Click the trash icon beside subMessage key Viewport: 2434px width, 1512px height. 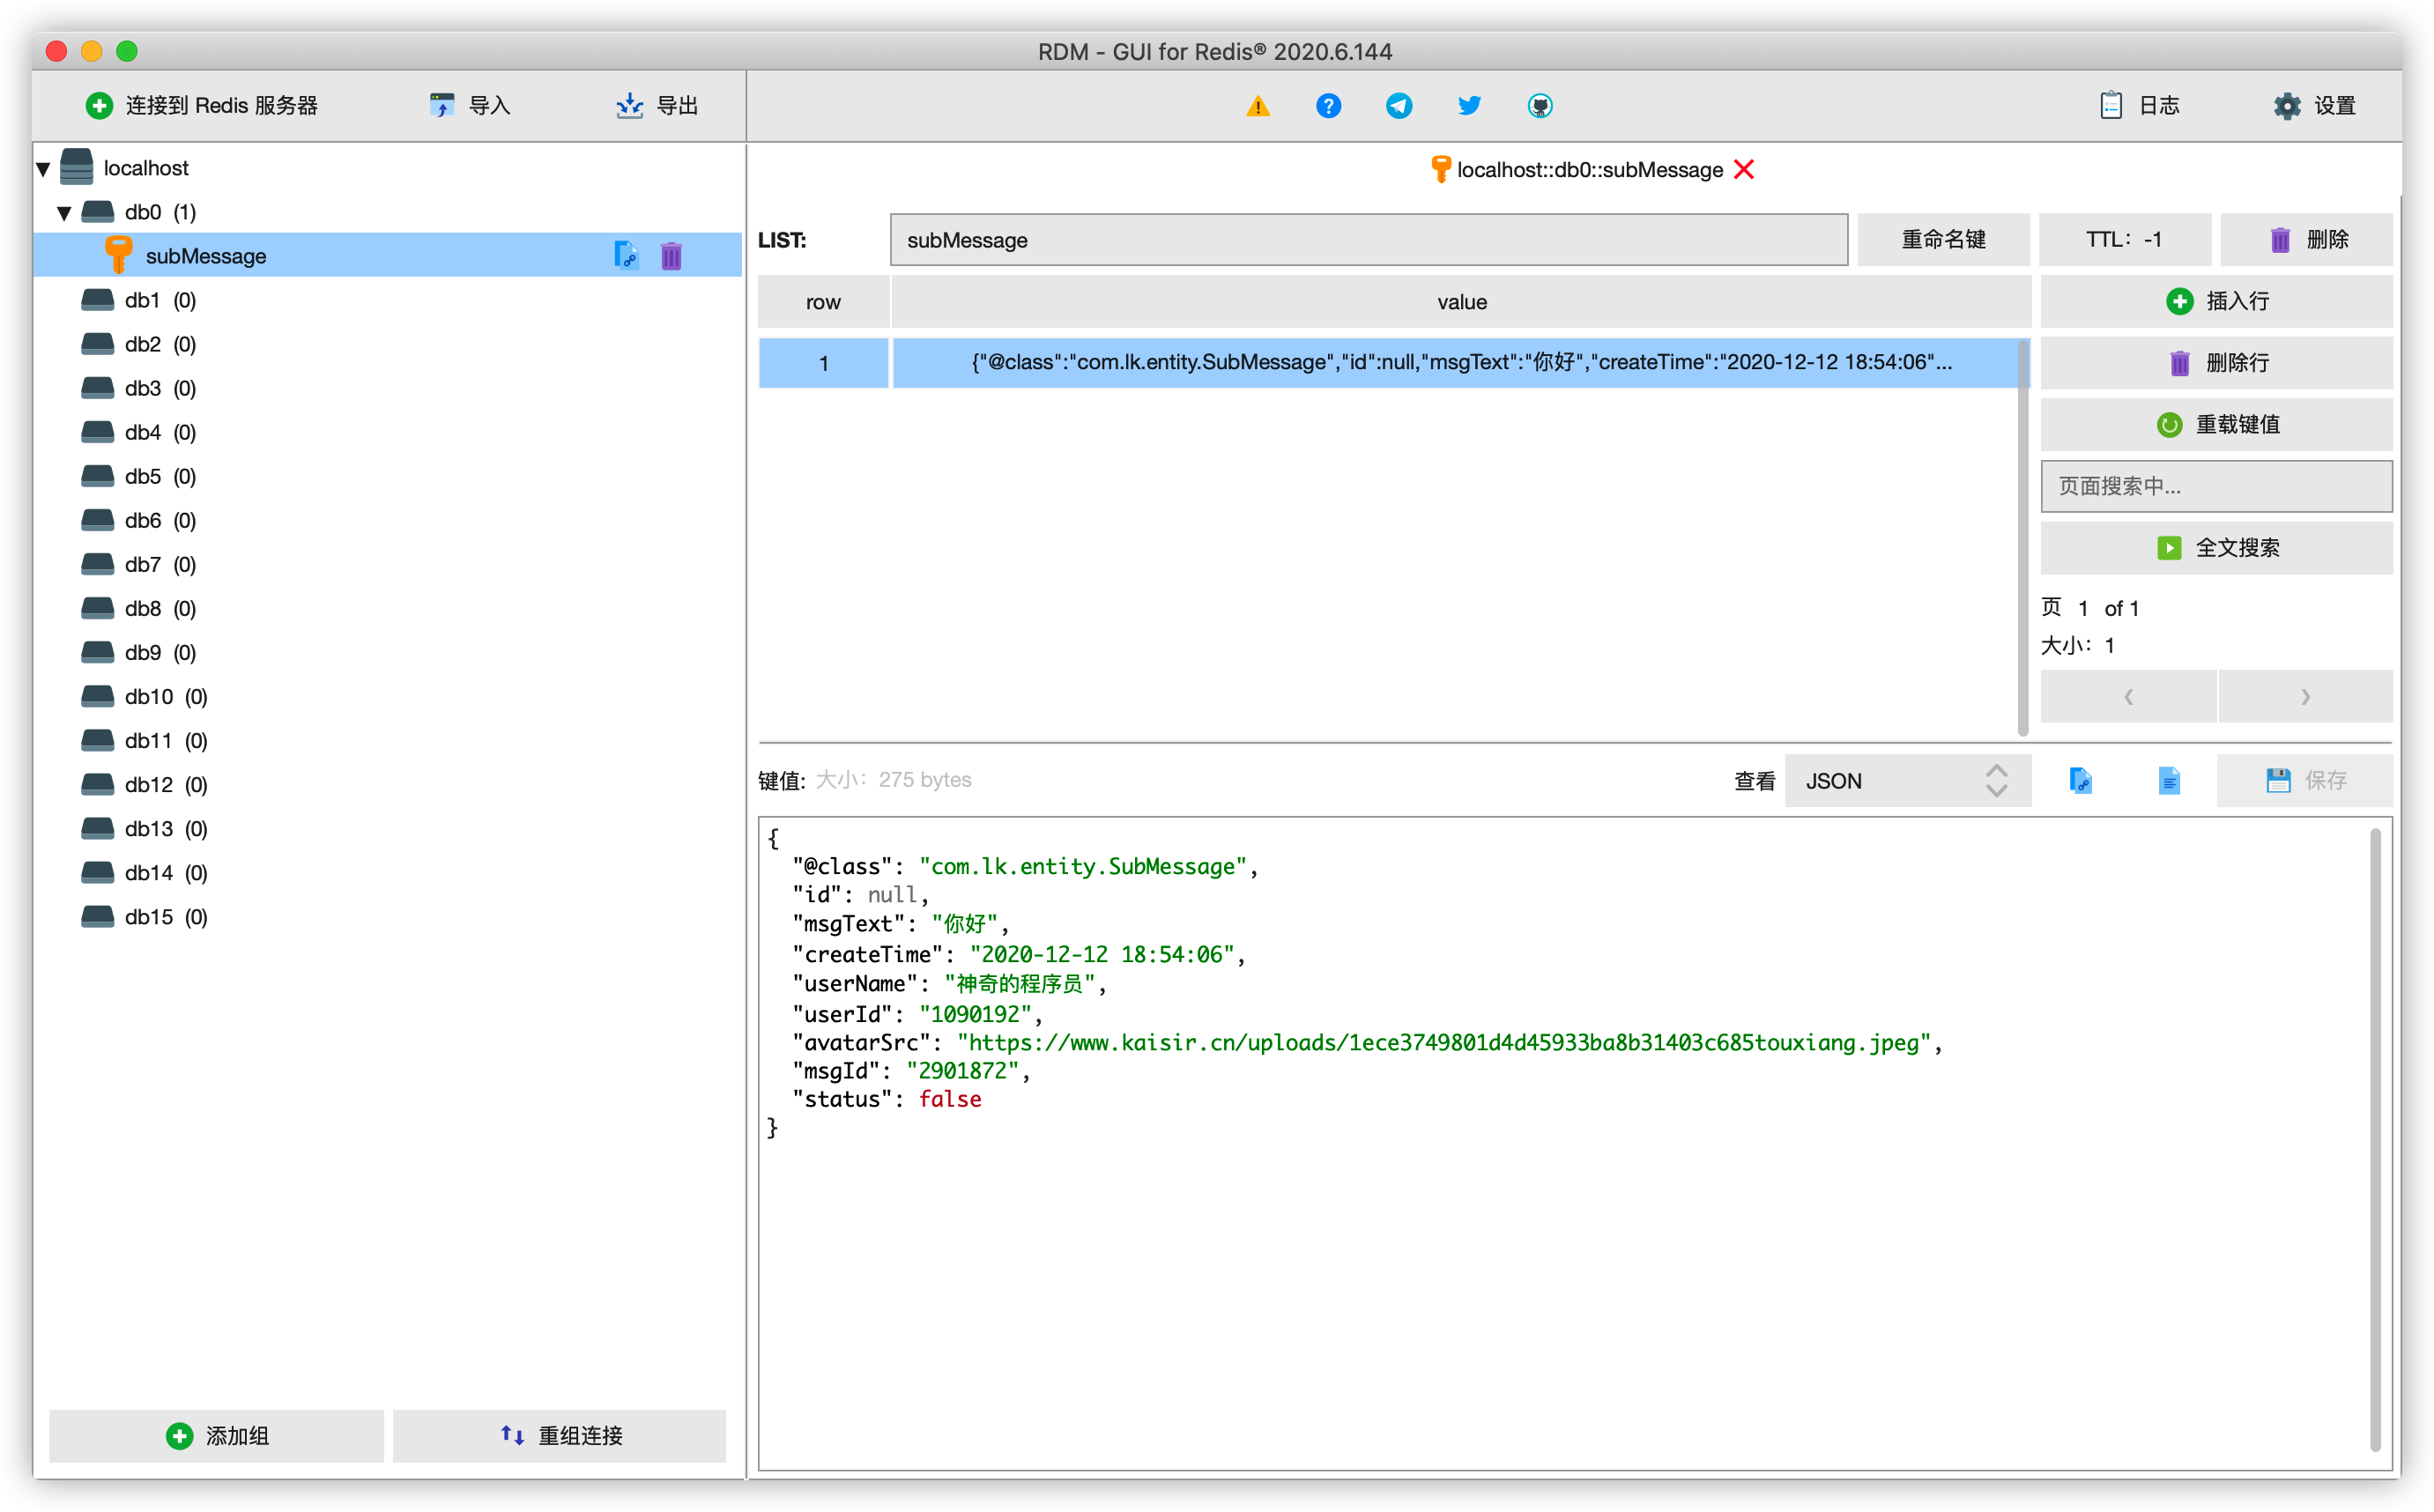click(671, 256)
